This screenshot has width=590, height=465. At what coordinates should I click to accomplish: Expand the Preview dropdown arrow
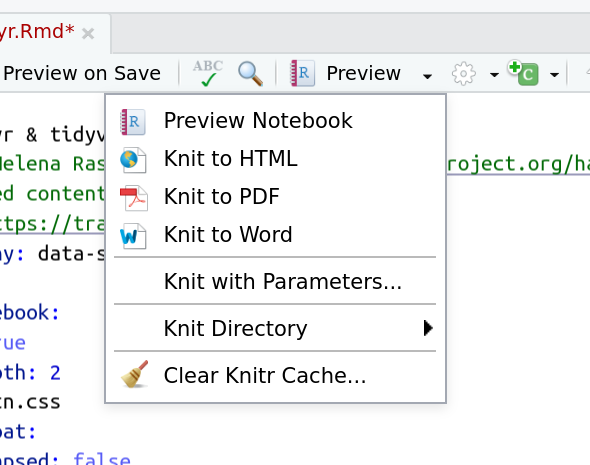[x=427, y=76]
